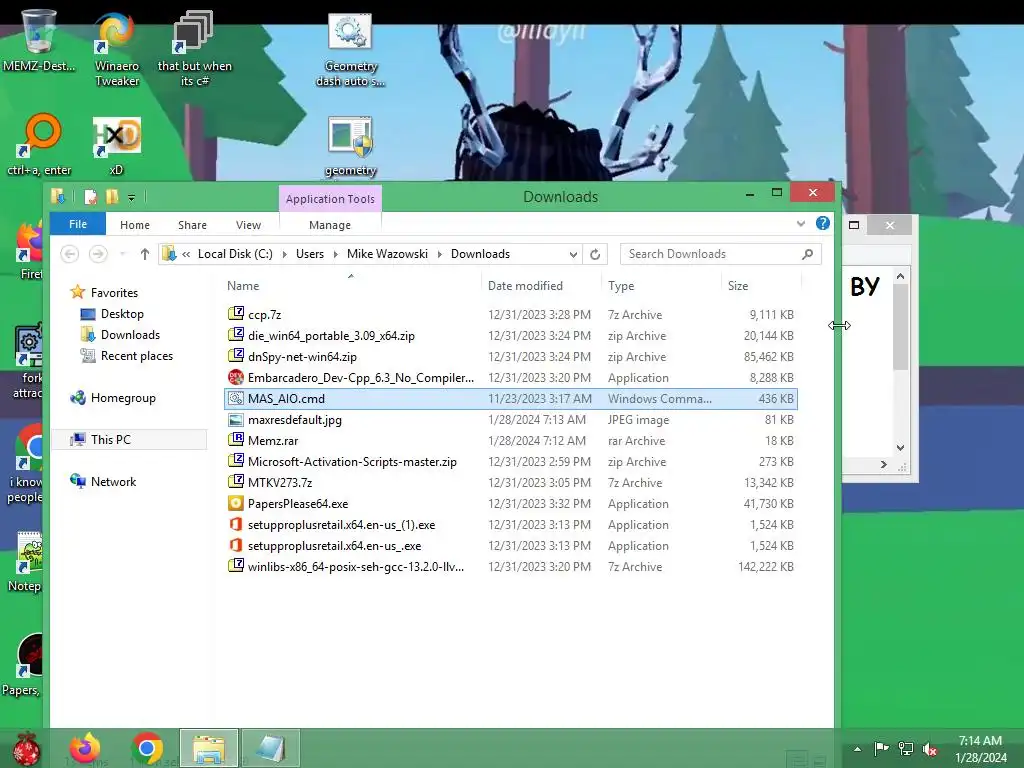Open Customize Quick Access Toolbar dropdown
The width and height of the screenshot is (1024, 768).
tap(131, 197)
